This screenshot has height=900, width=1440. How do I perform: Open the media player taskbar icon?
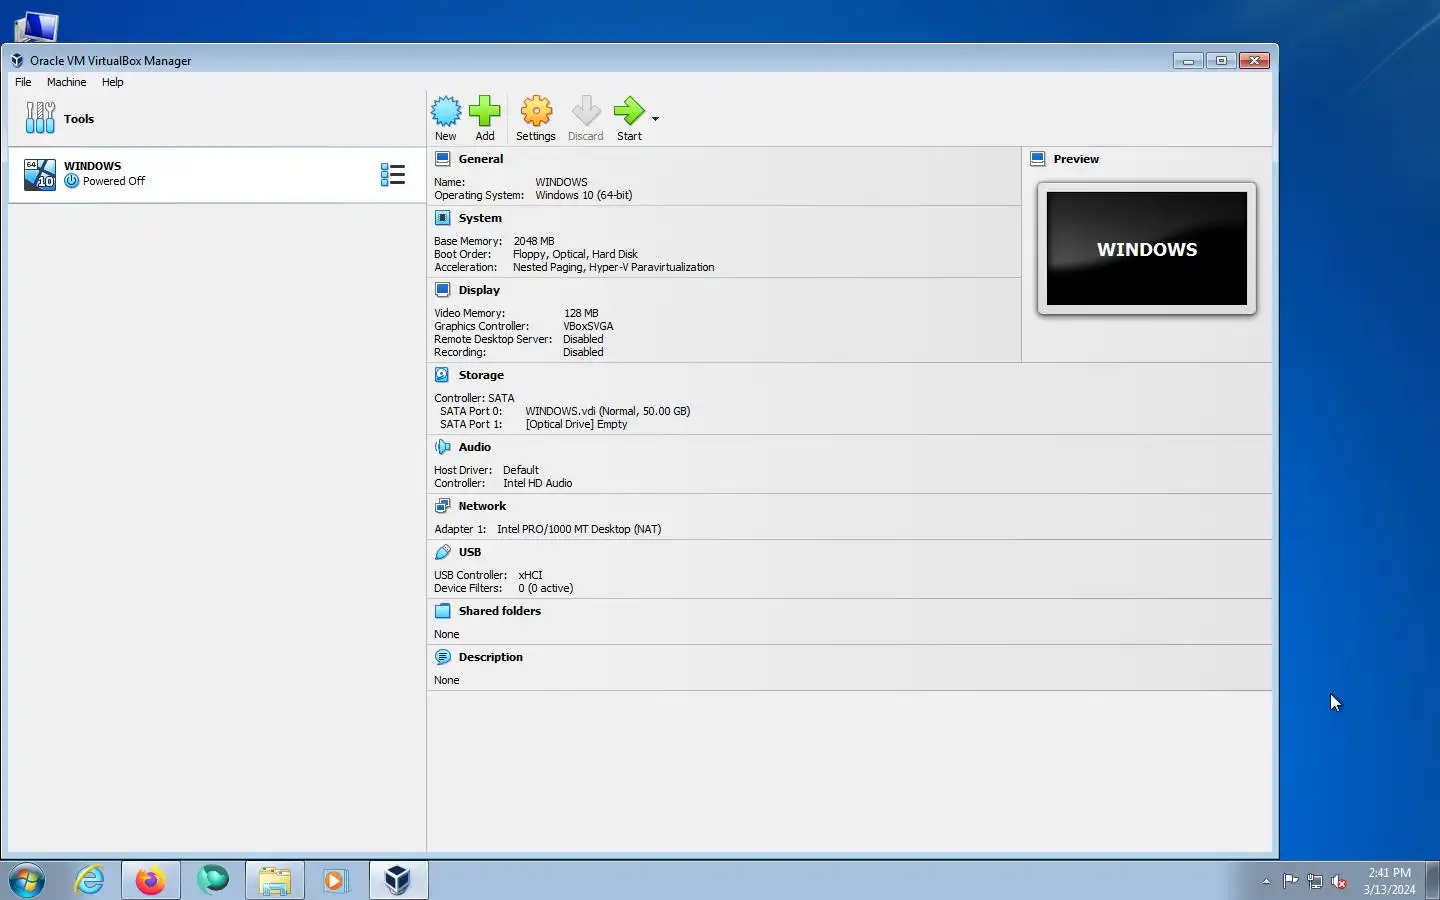(x=336, y=880)
